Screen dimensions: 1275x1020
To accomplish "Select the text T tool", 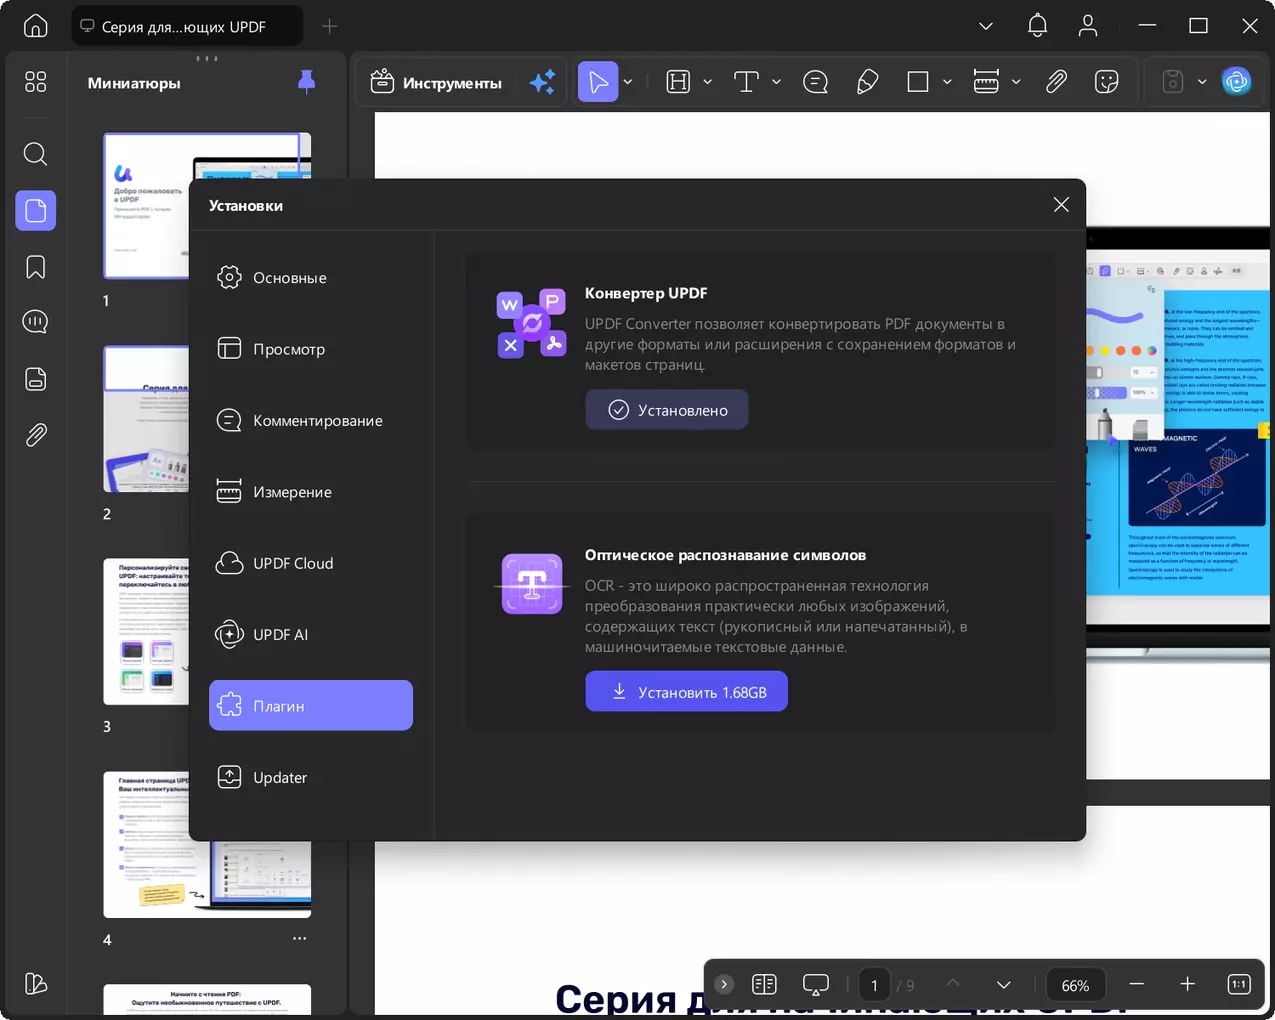I will click(x=747, y=82).
